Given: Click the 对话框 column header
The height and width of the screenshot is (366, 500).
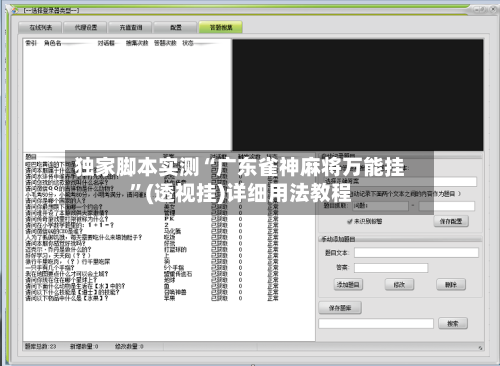Looking at the screenshot, I should pos(106,43).
